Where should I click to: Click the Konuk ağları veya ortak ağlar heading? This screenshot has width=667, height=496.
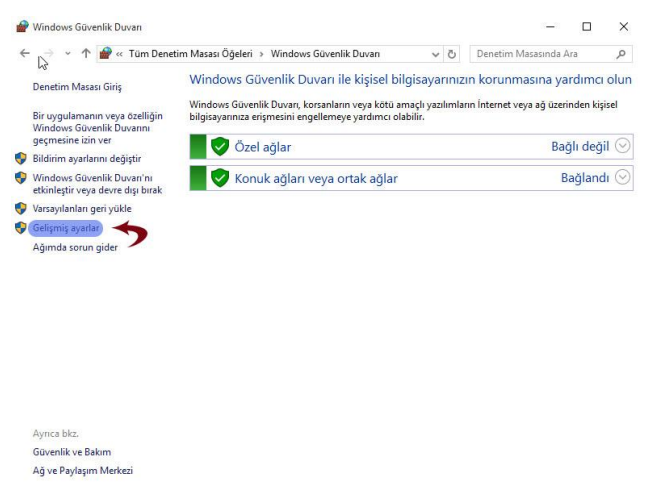[316, 179]
